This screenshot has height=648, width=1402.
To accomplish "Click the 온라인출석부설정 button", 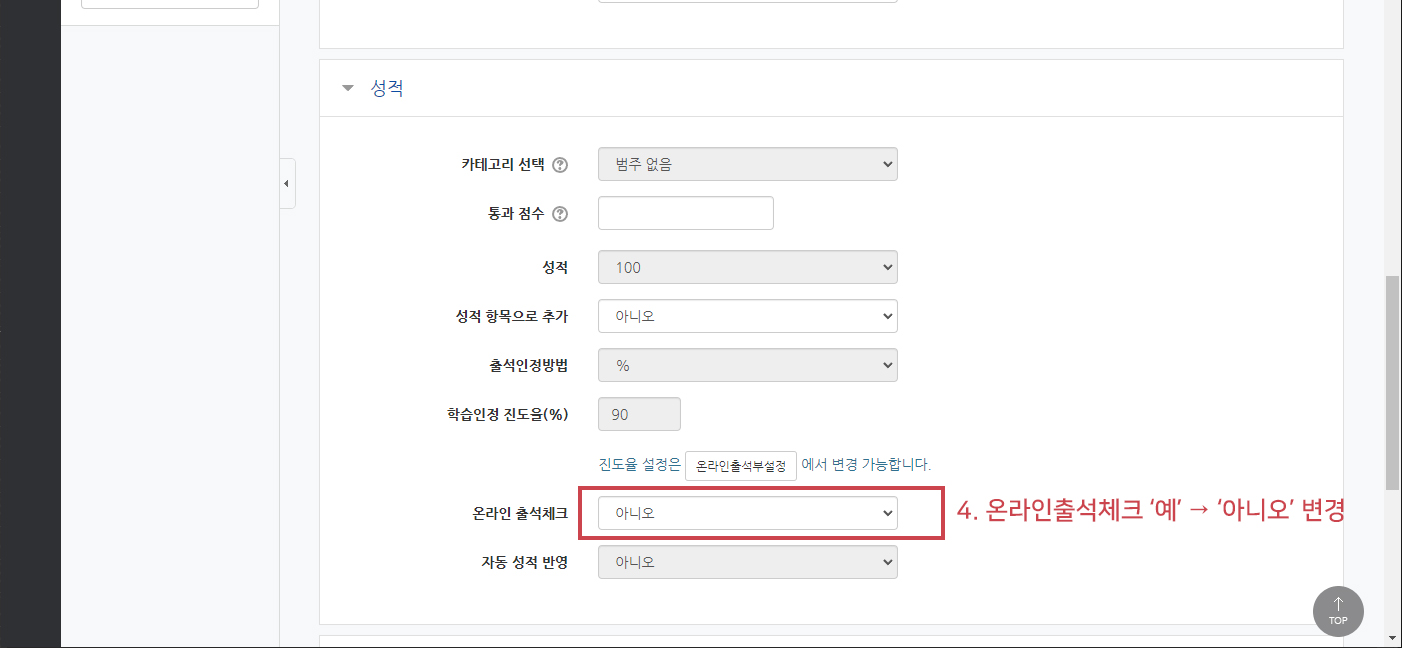I will click(741, 466).
